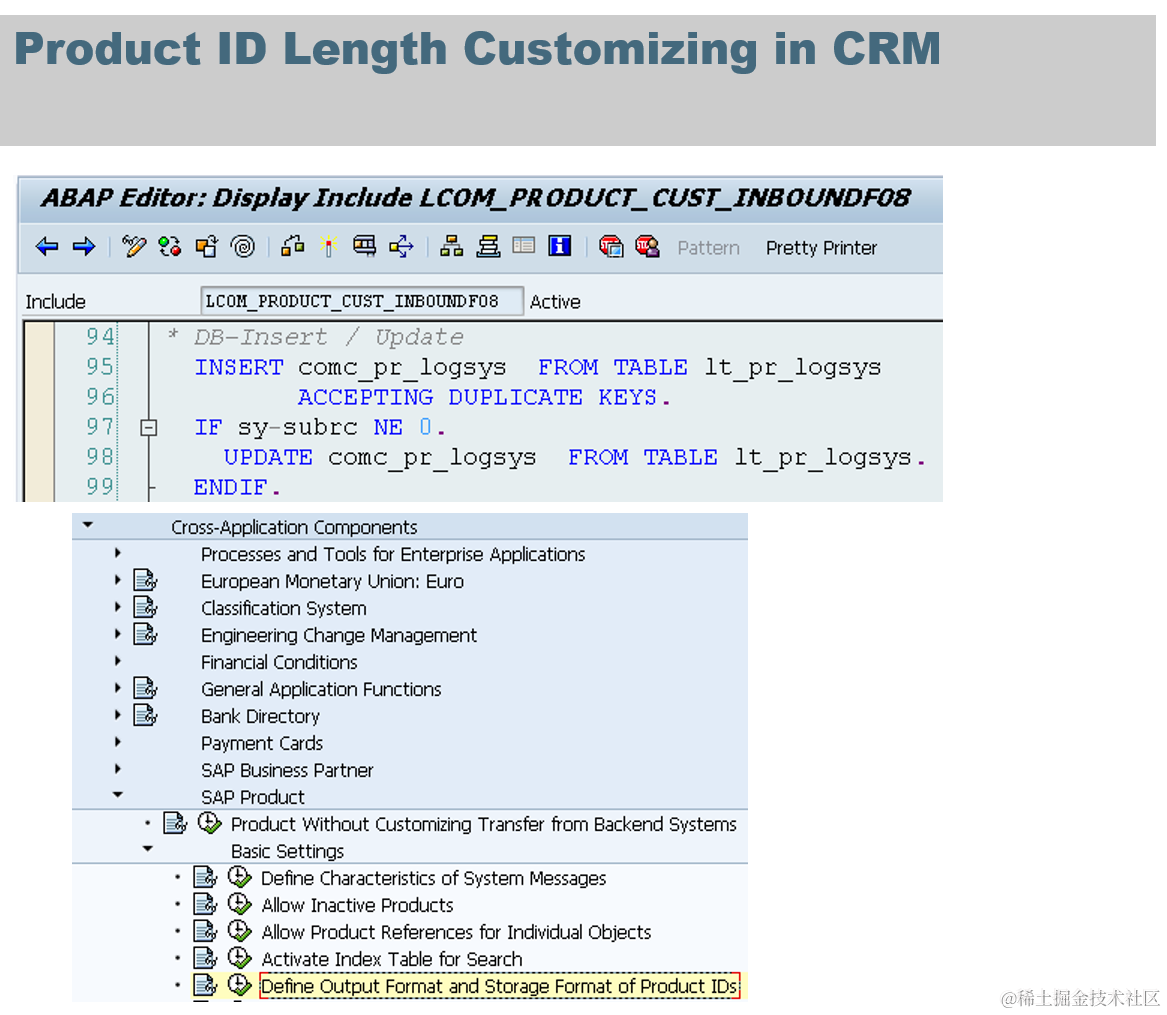Execute activity icon for Define Characteristics of System Messages
1167x1015 pixels.
(240, 877)
